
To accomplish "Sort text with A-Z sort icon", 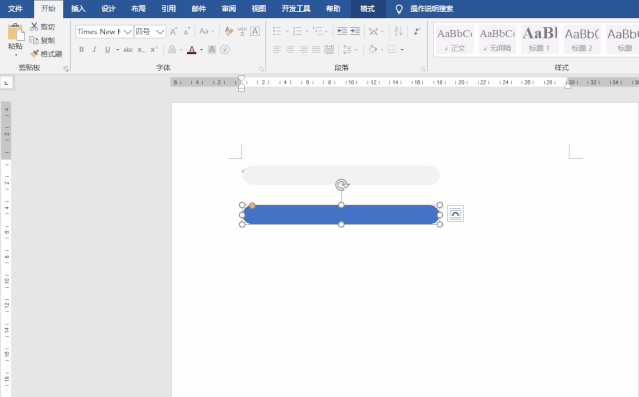I will pyautogui.click(x=399, y=31).
